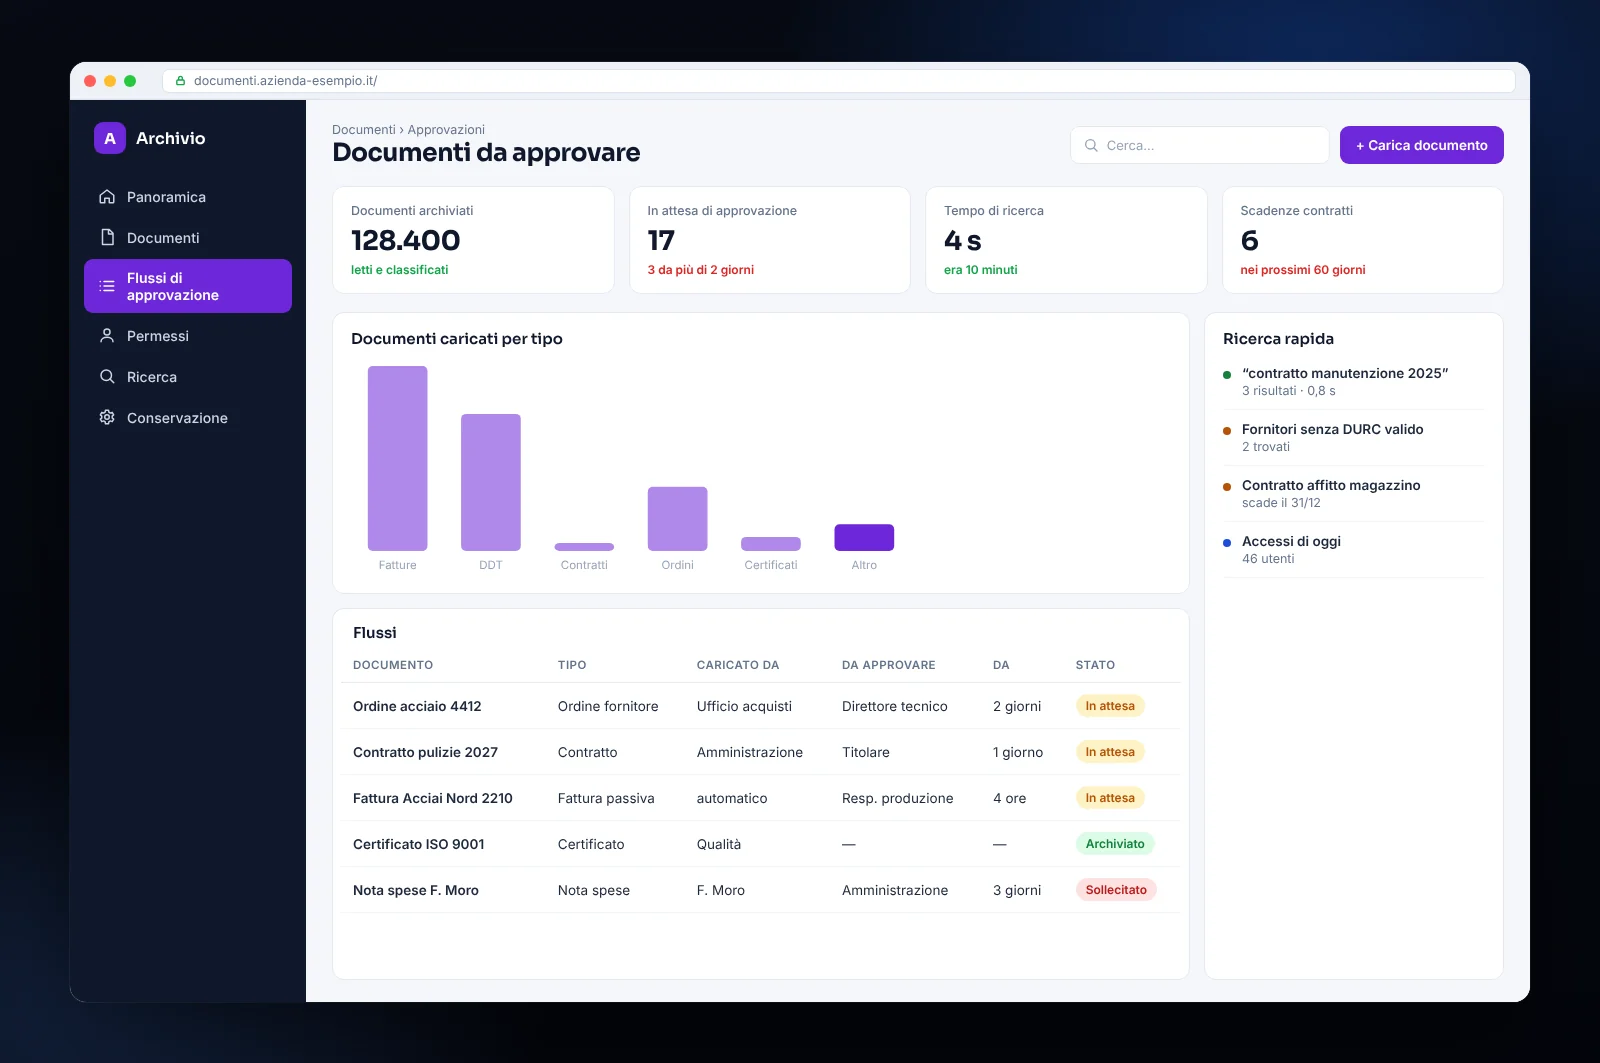Click the Conservazione gear icon
This screenshot has height=1063, width=1600.
pos(107,418)
